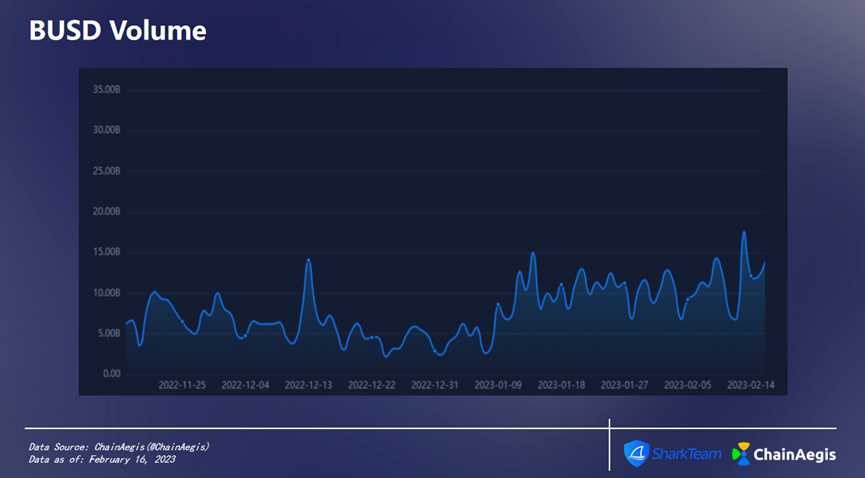
Task: Select the 15.00B y-axis label
Action: pyautogui.click(x=106, y=252)
